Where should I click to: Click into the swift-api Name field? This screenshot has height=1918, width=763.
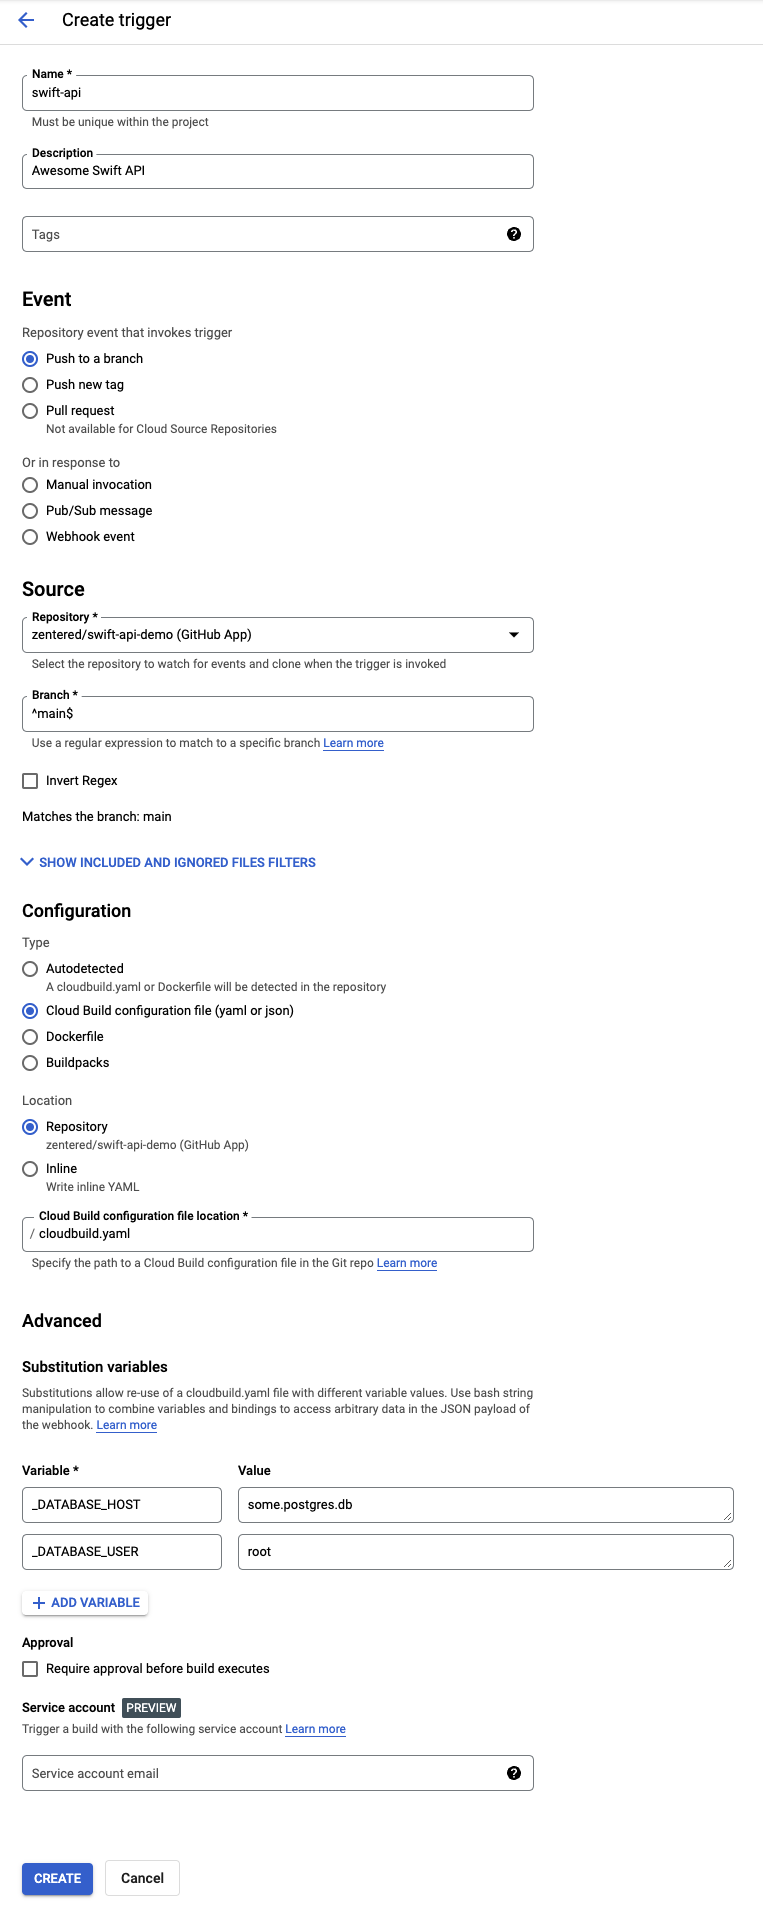(x=277, y=92)
